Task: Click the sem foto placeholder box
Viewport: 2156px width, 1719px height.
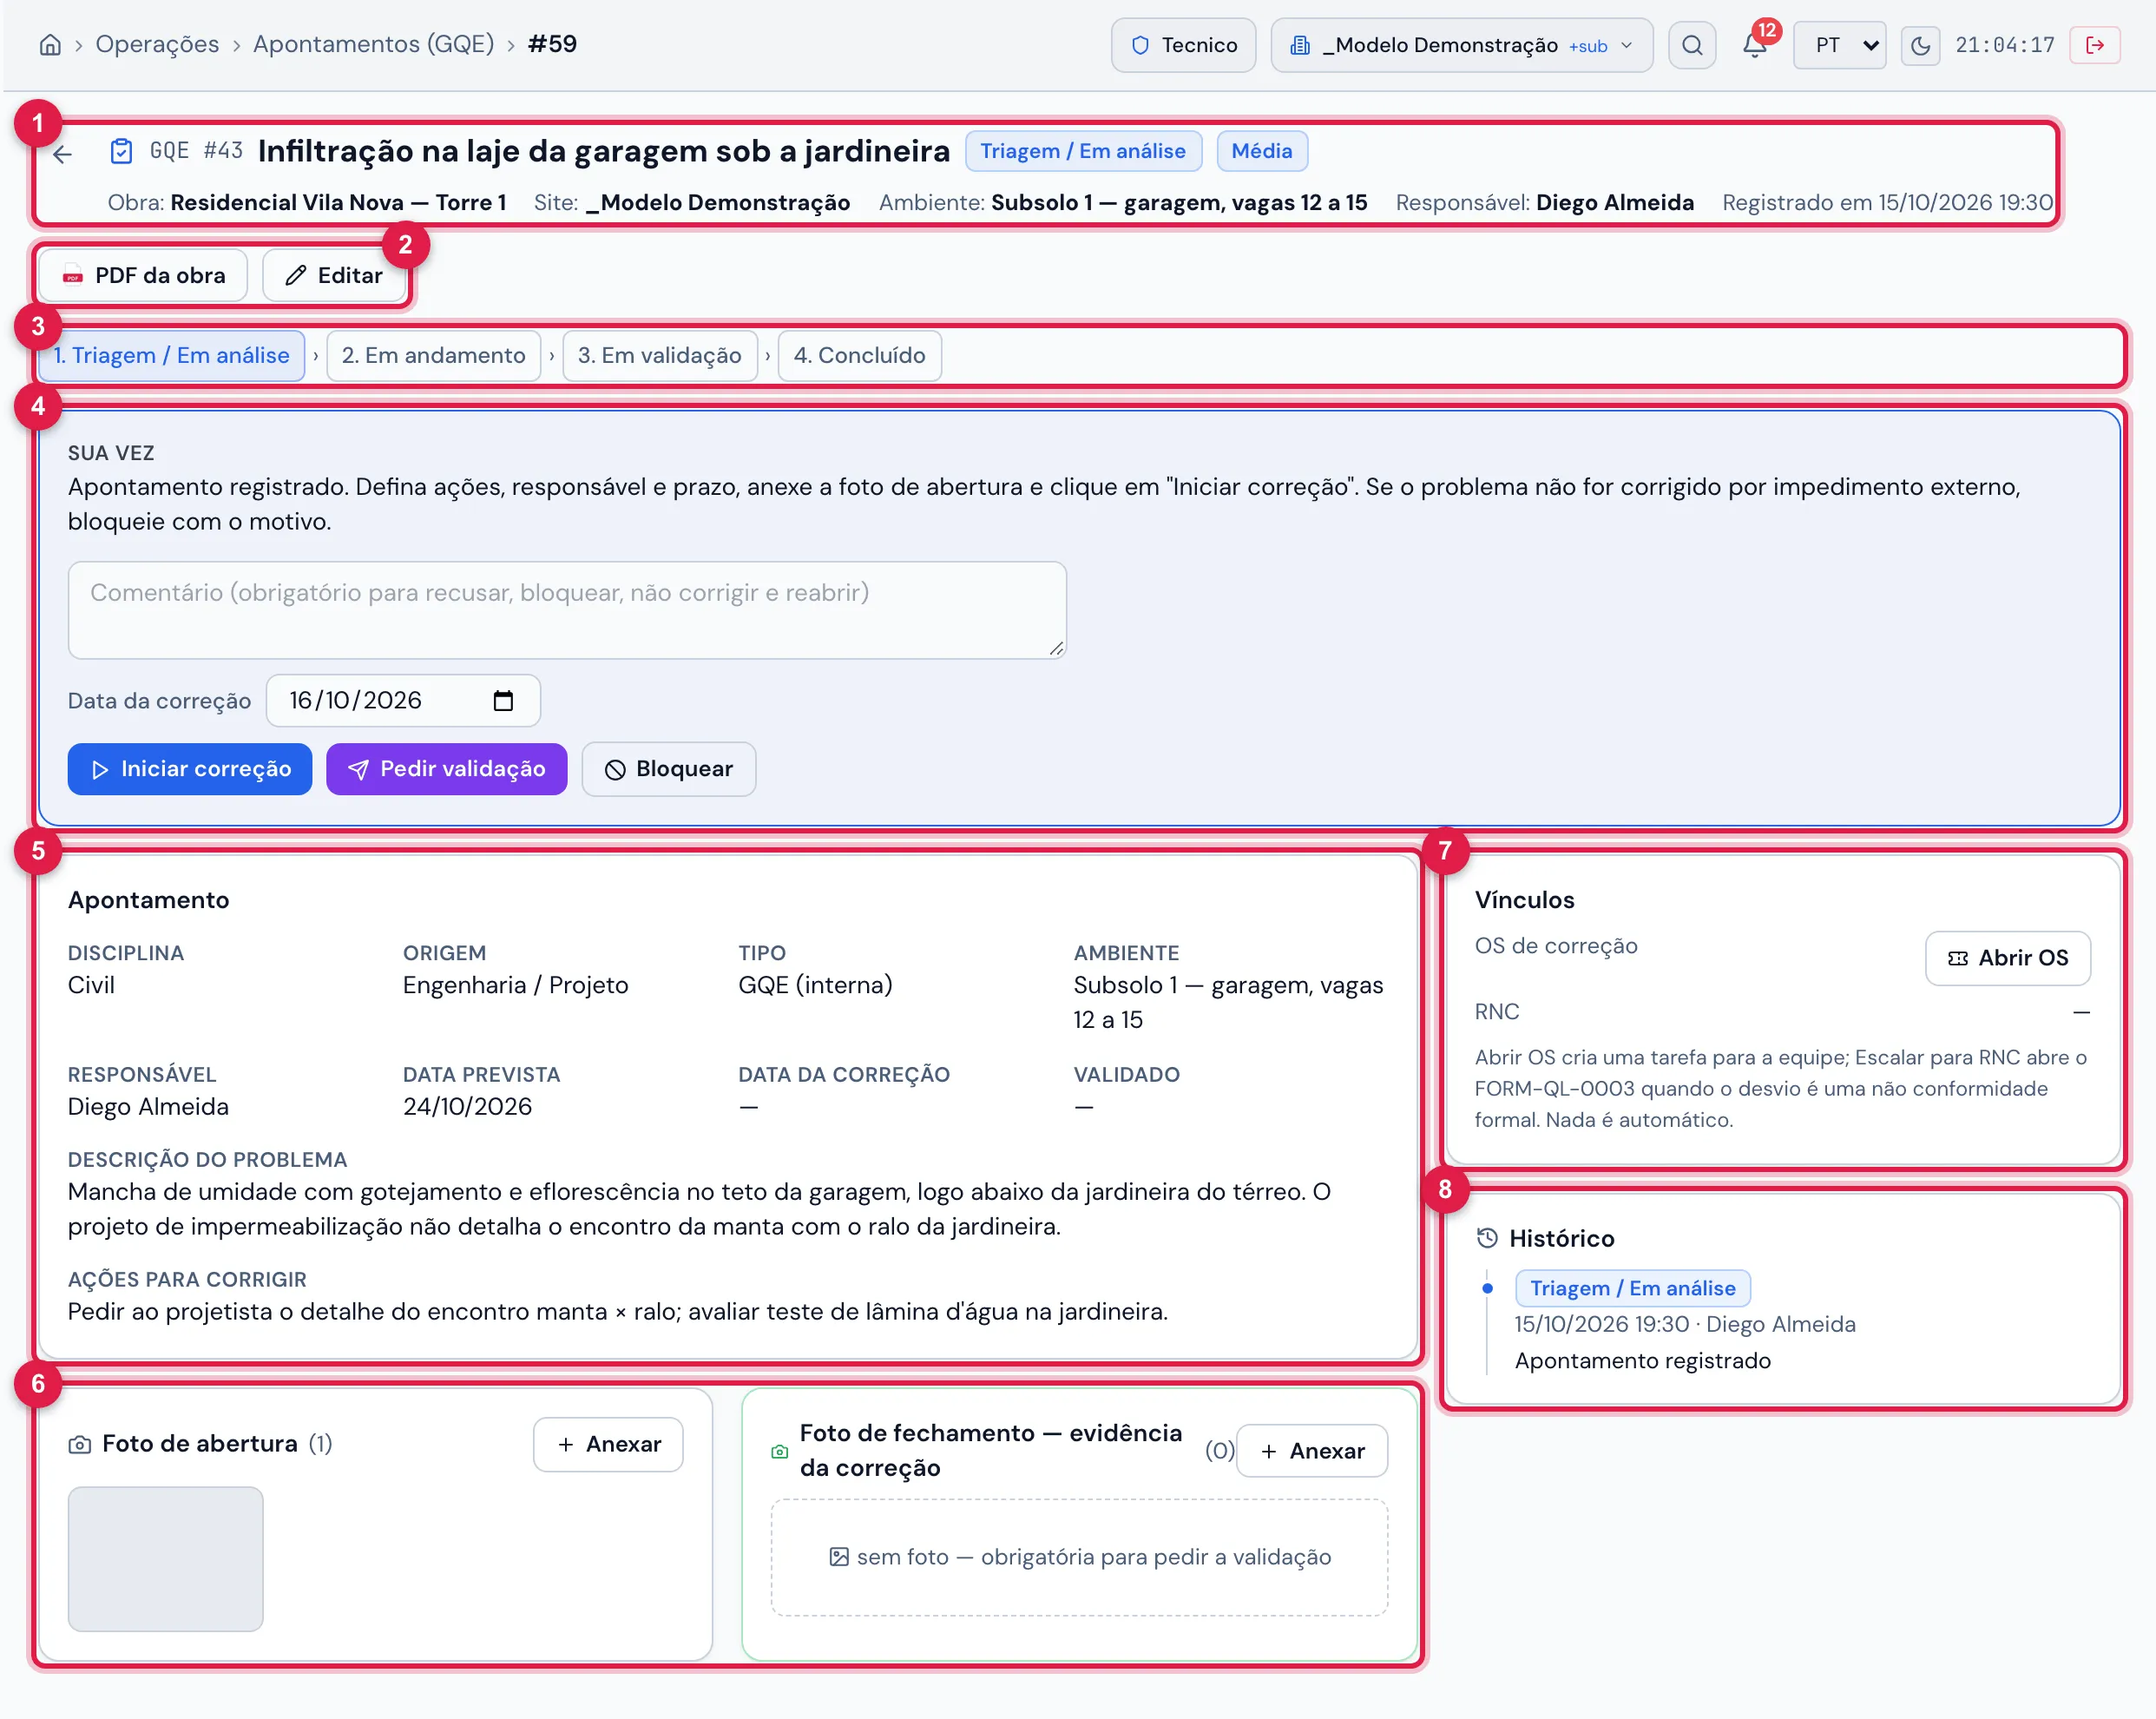Action: (x=1079, y=1557)
